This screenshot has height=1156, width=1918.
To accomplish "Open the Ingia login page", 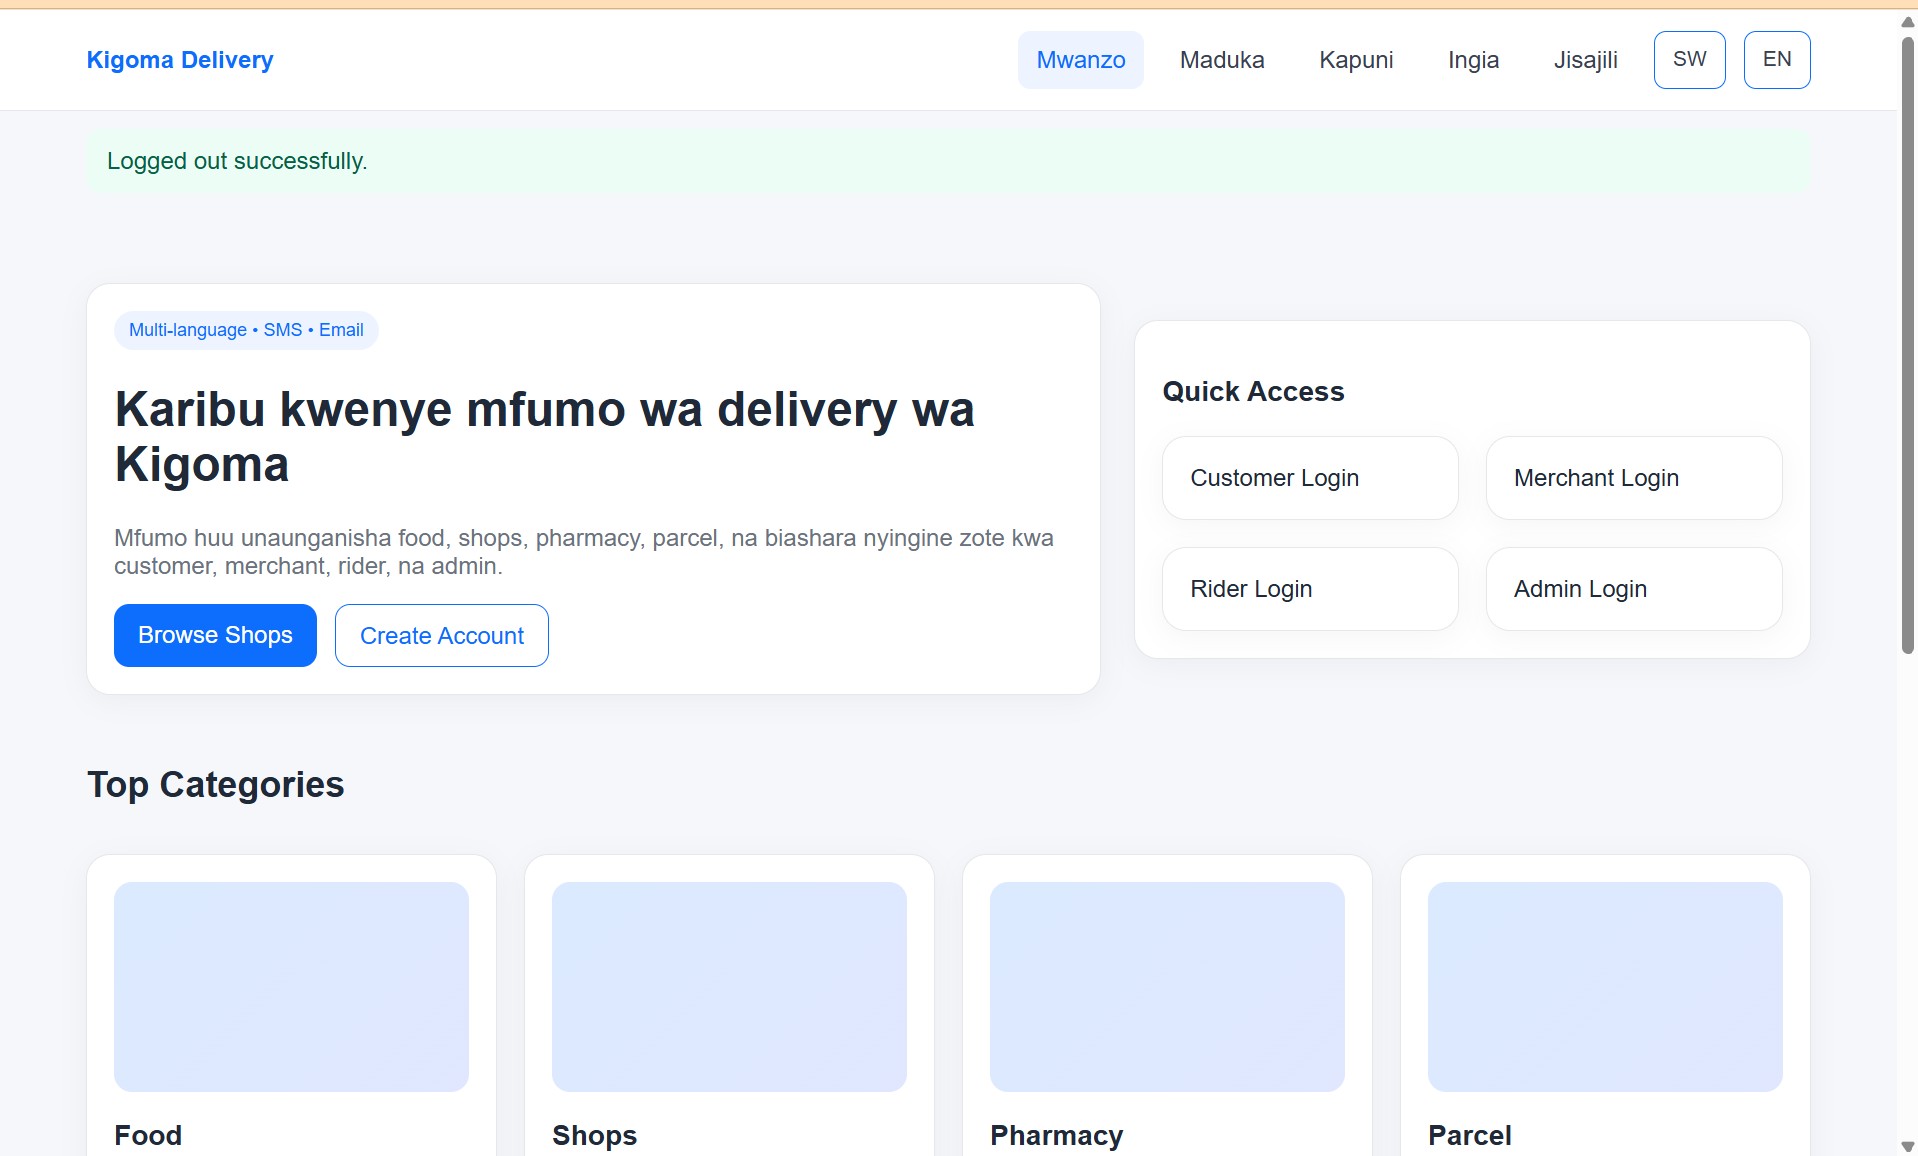I will (x=1473, y=60).
